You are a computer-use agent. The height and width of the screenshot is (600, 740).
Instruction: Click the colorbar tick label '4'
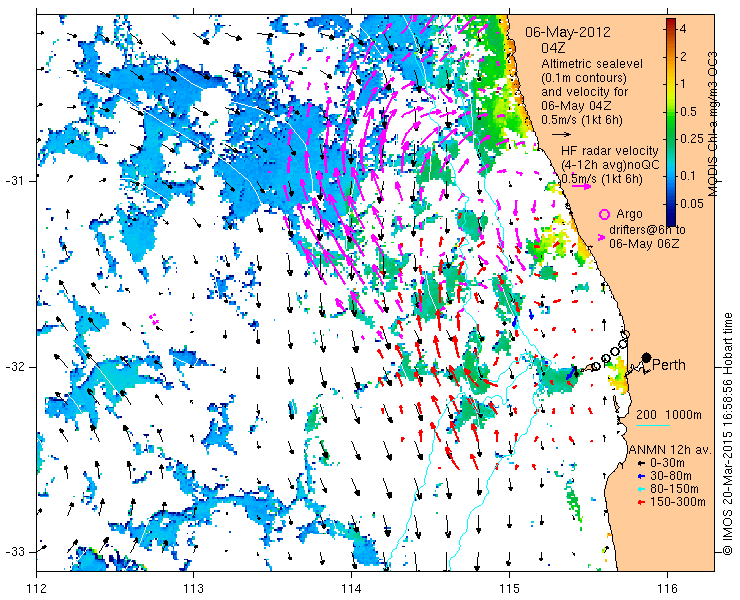pyautogui.click(x=683, y=28)
